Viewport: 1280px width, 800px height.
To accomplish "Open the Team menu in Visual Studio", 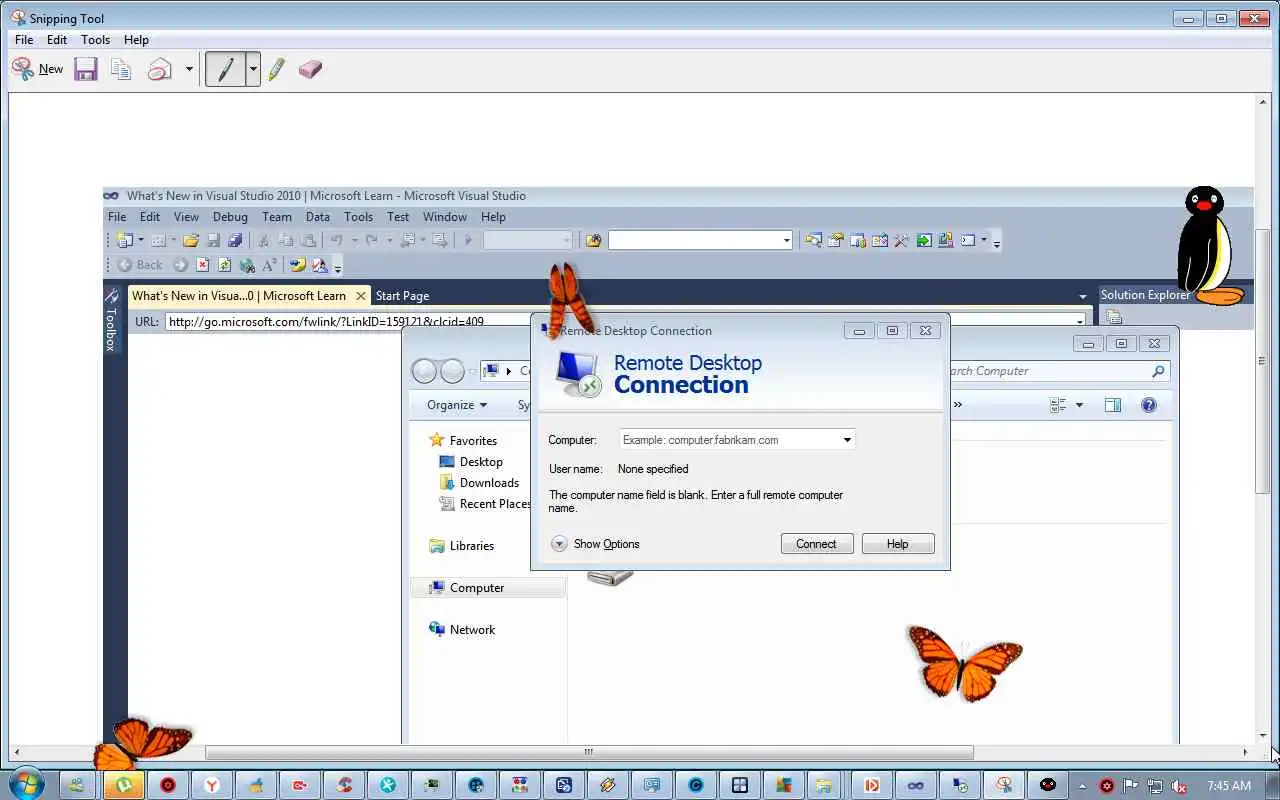I will click(x=277, y=216).
